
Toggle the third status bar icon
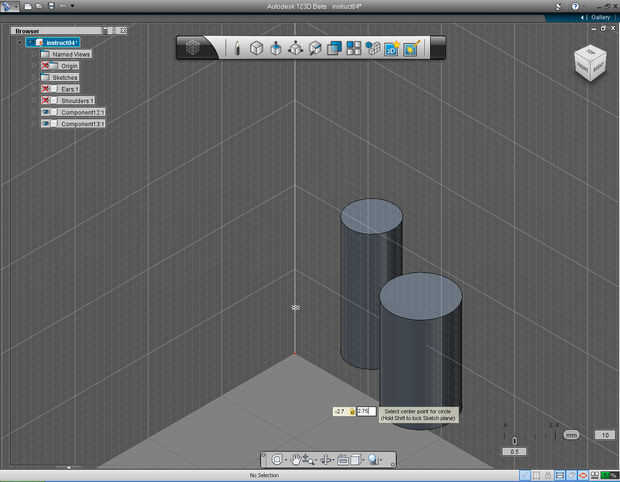click(548, 475)
